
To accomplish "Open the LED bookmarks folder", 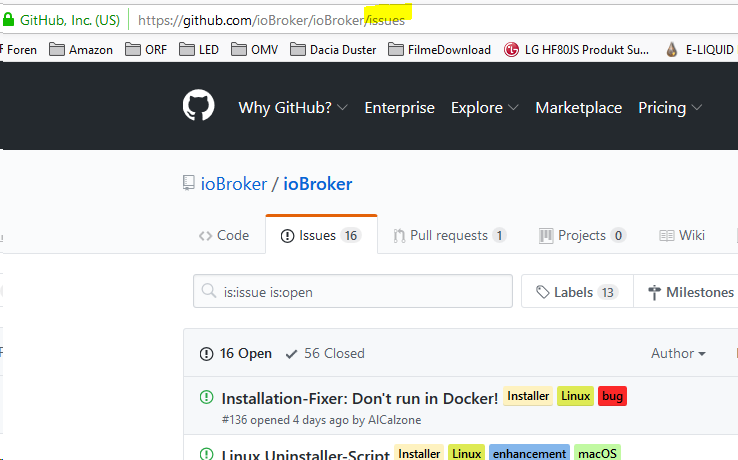I will 199,49.
